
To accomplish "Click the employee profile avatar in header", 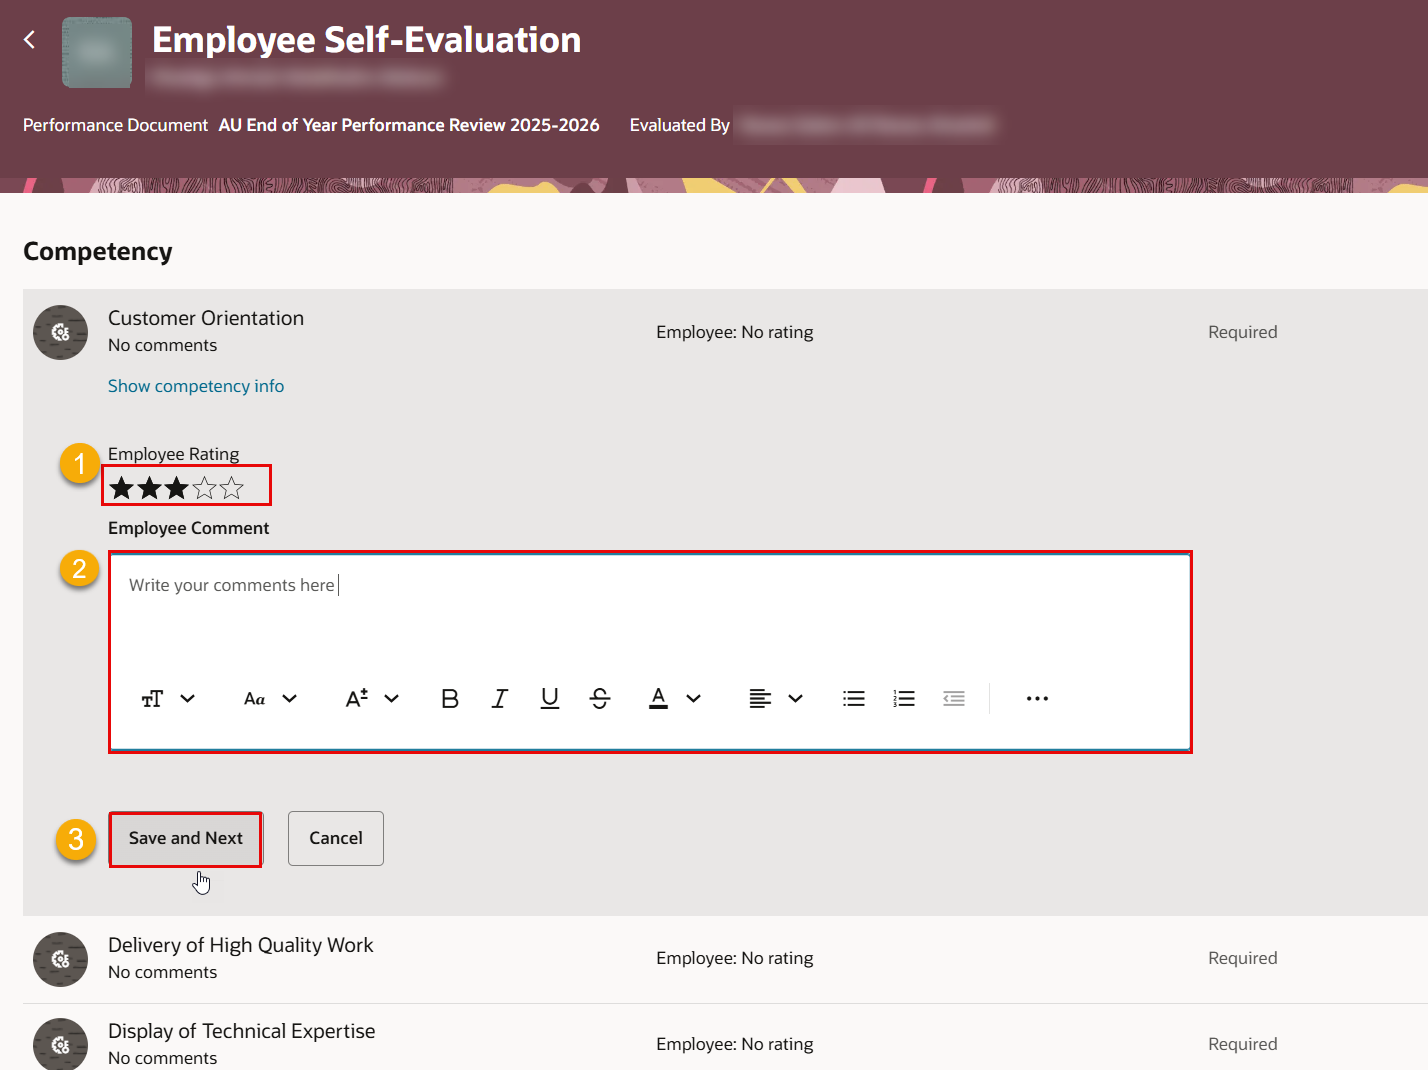I will click(x=97, y=53).
